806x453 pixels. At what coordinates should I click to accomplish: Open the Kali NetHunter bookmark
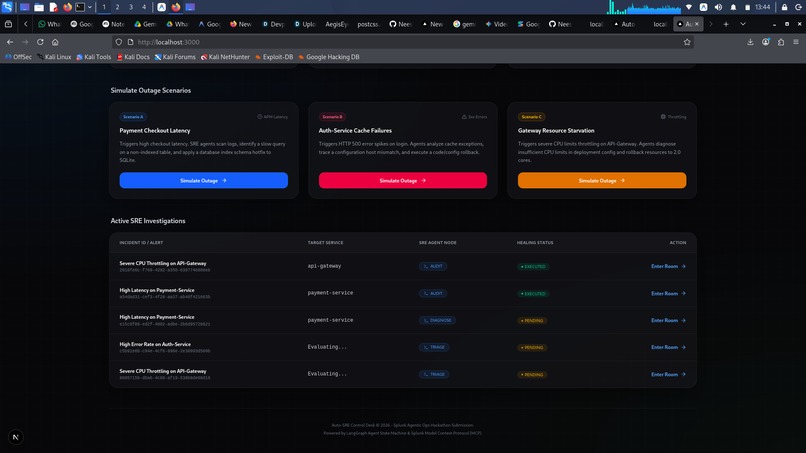(x=225, y=57)
